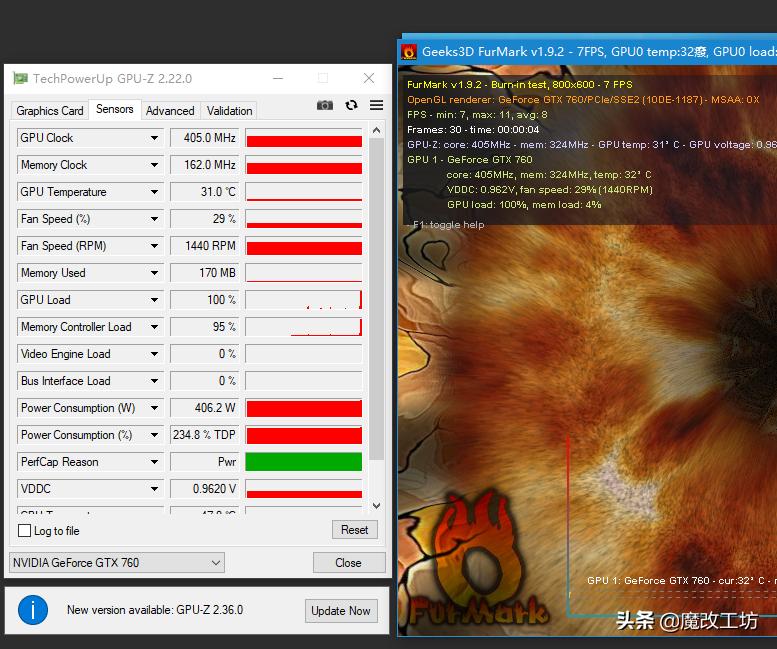Click the 95 % Memory Controller Load value
The image size is (777, 649).
tap(205, 327)
